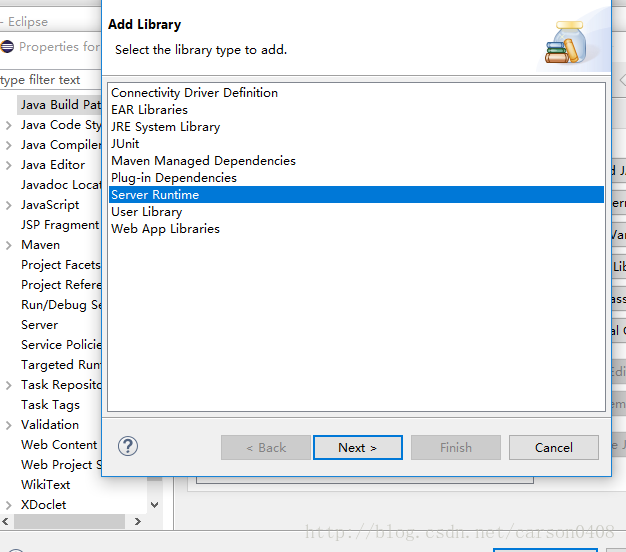The image size is (626, 552).
Task: Expand the XDoclet tree node
Action: pyautogui.click(x=8, y=505)
